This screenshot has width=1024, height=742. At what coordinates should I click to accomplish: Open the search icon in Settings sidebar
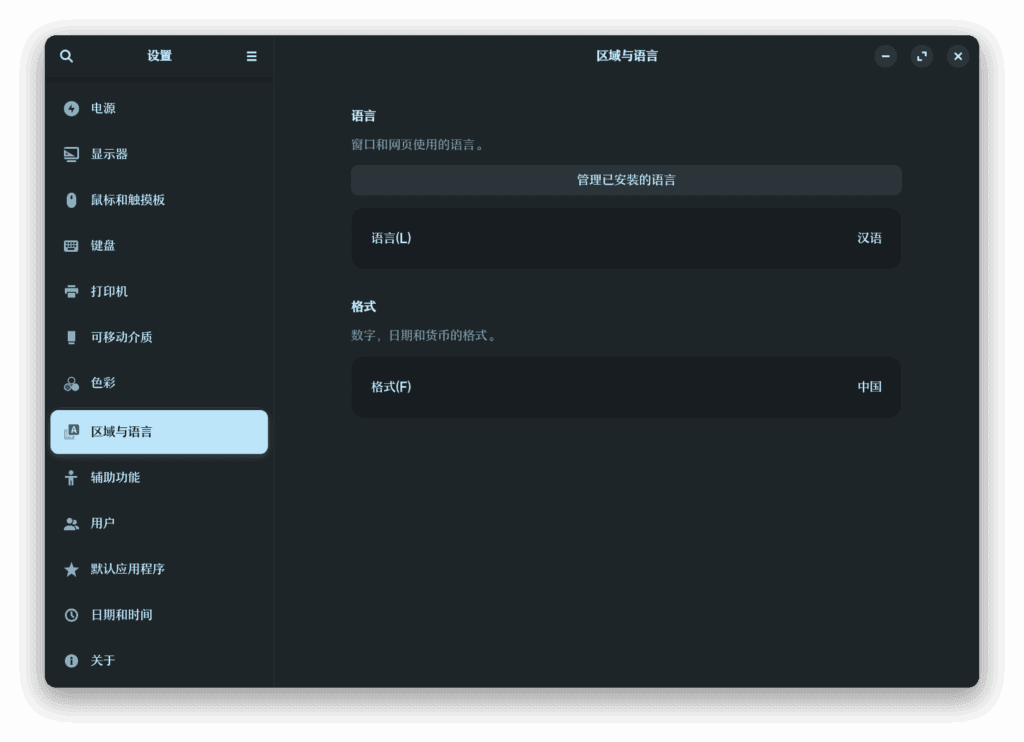(x=66, y=56)
